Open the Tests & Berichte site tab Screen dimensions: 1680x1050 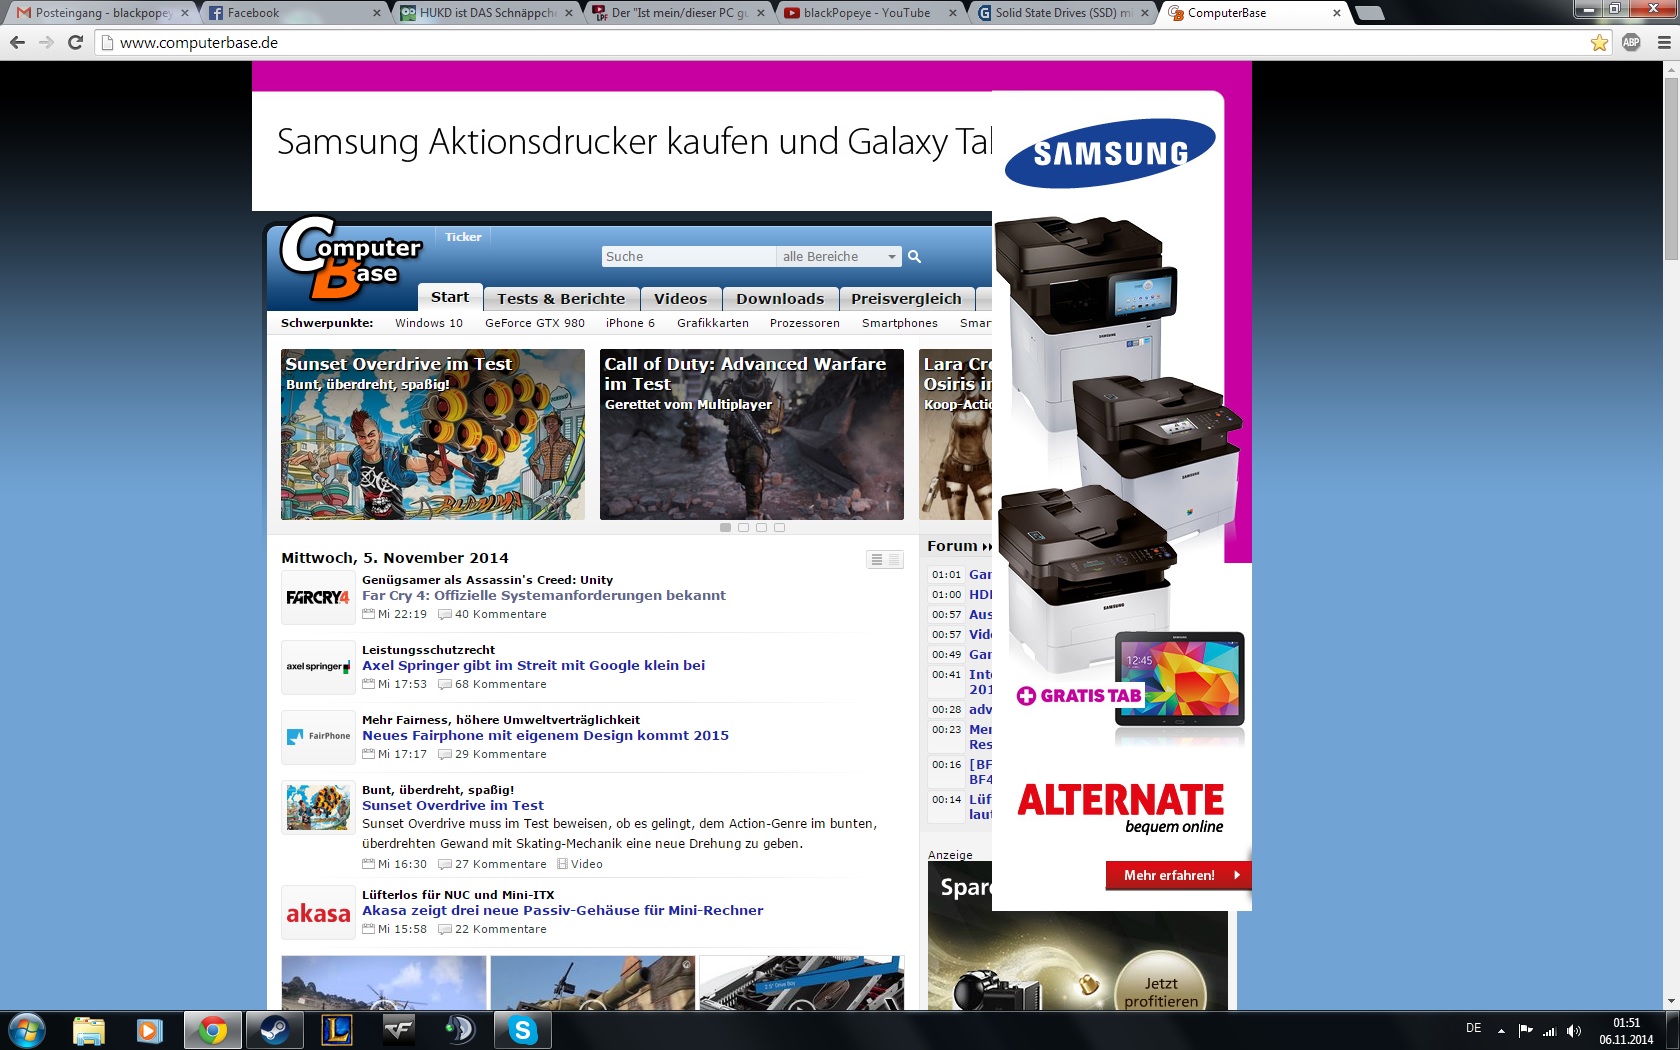(561, 298)
